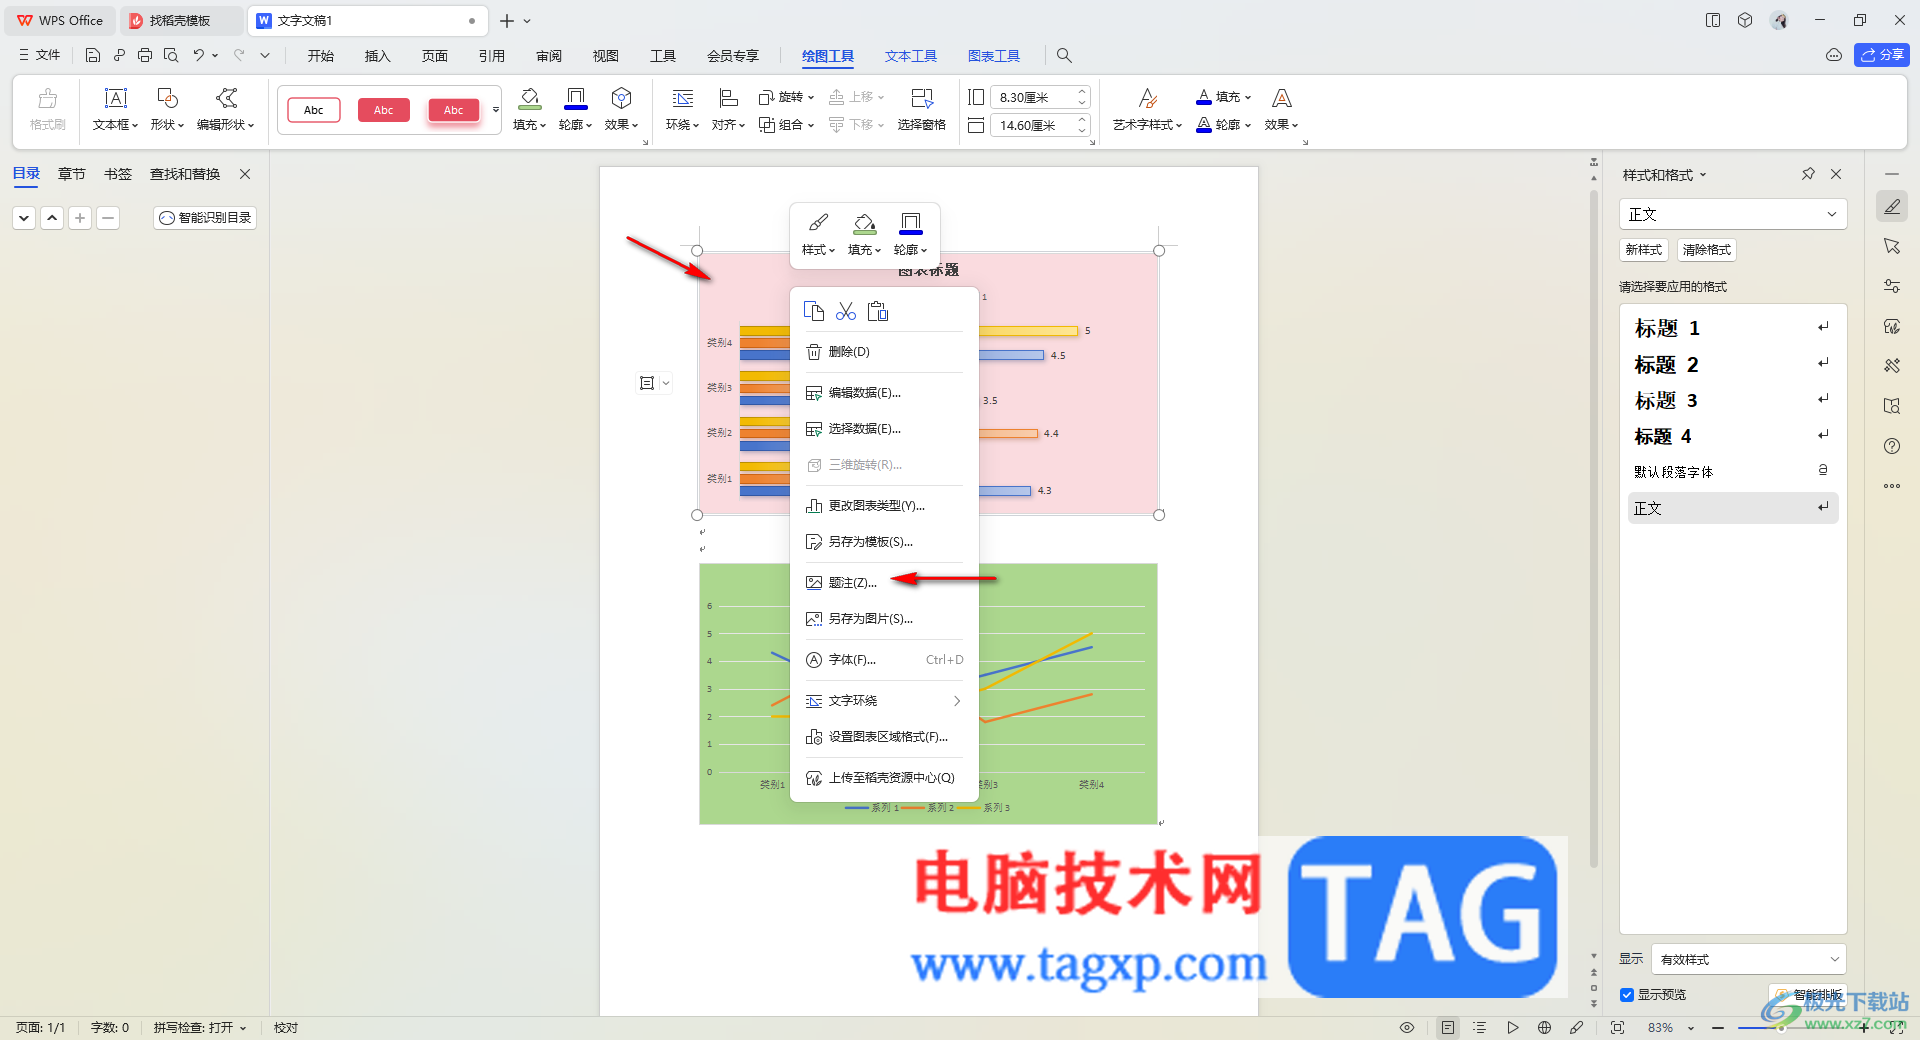Screen dimensions: 1920x1040
Task: Open the zoom percentage dropdown arrow
Action: click(x=1691, y=1028)
